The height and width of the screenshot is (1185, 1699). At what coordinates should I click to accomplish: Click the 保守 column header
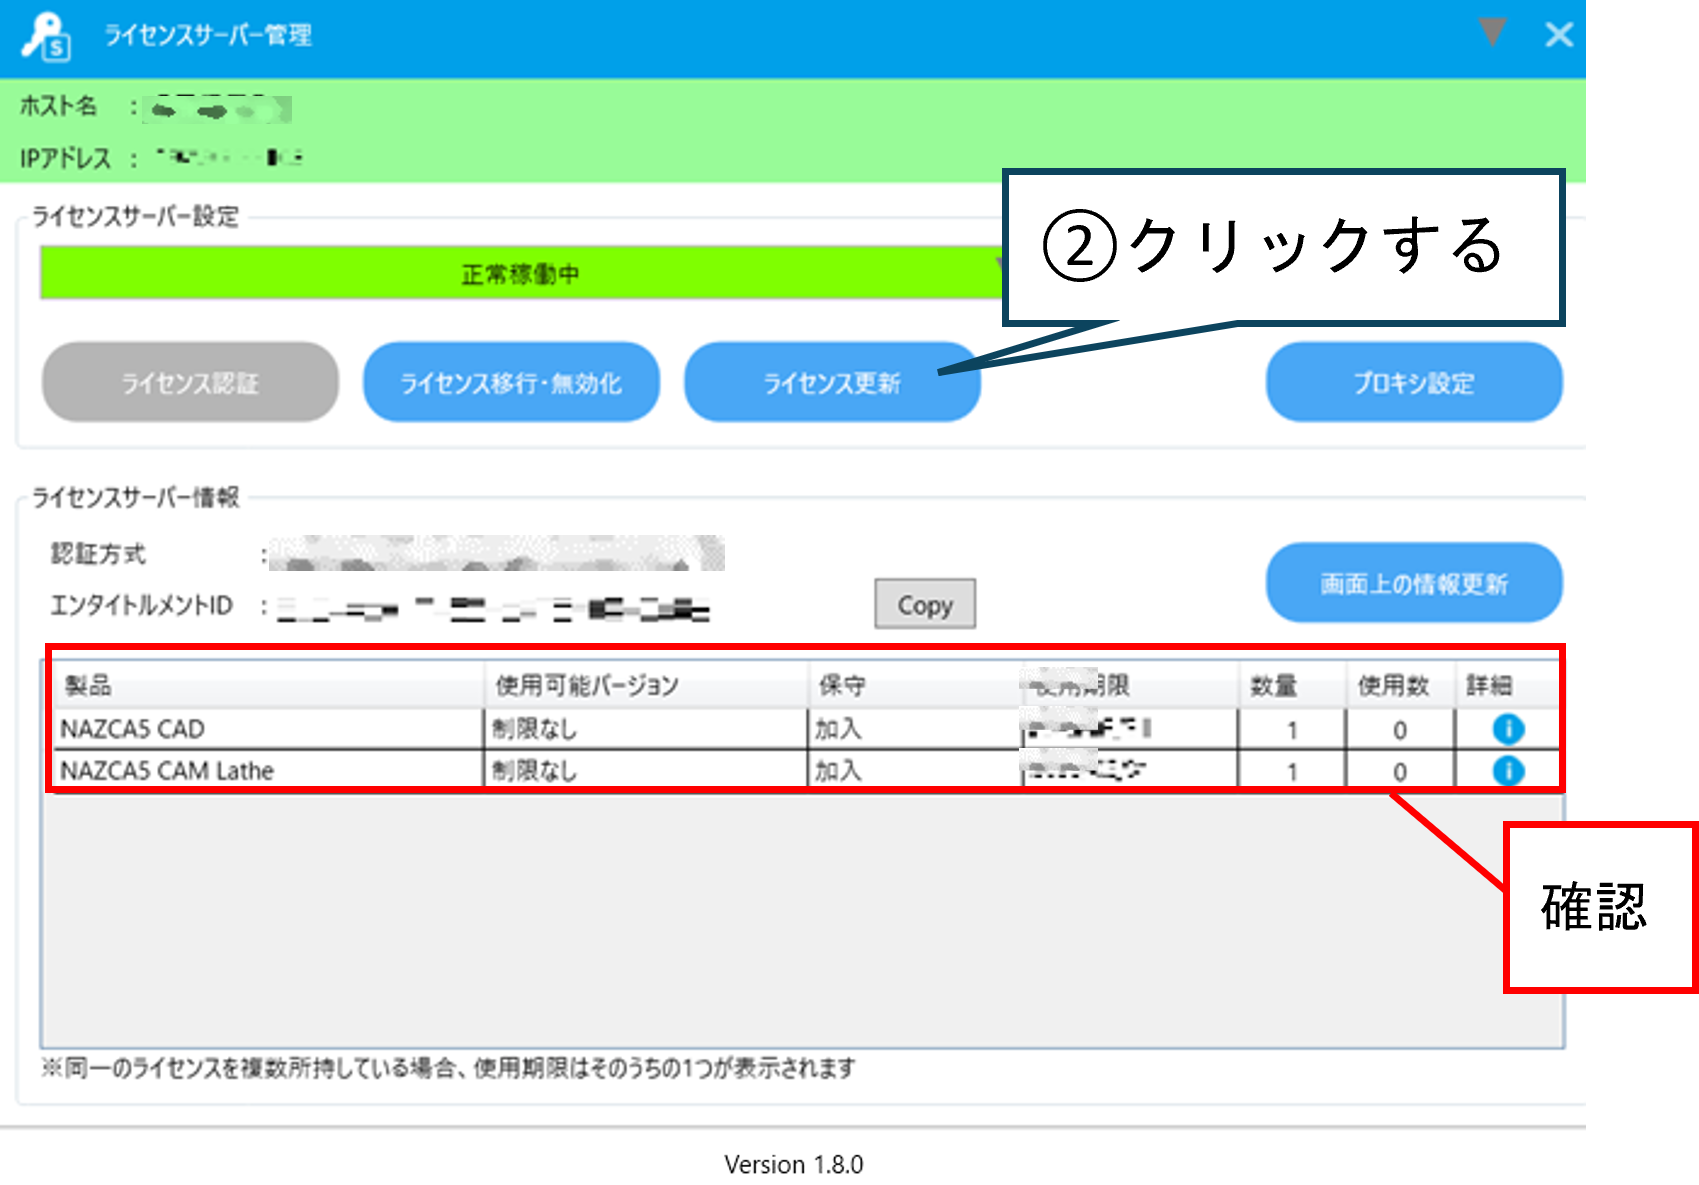click(914, 685)
